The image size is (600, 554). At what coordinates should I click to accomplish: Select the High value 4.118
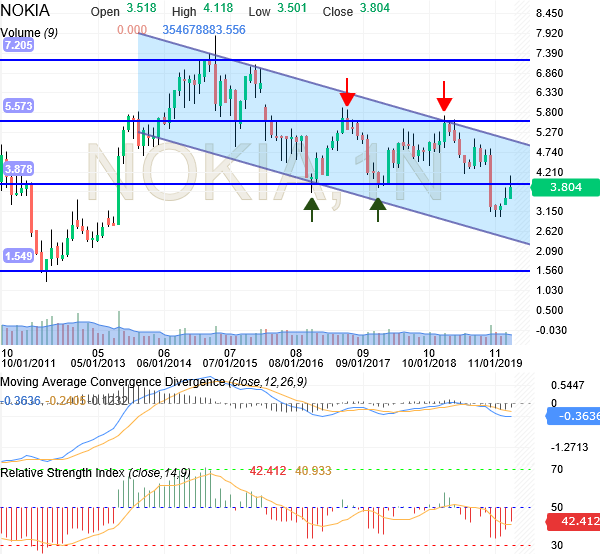pyautogui.click(x=218, y=8)
